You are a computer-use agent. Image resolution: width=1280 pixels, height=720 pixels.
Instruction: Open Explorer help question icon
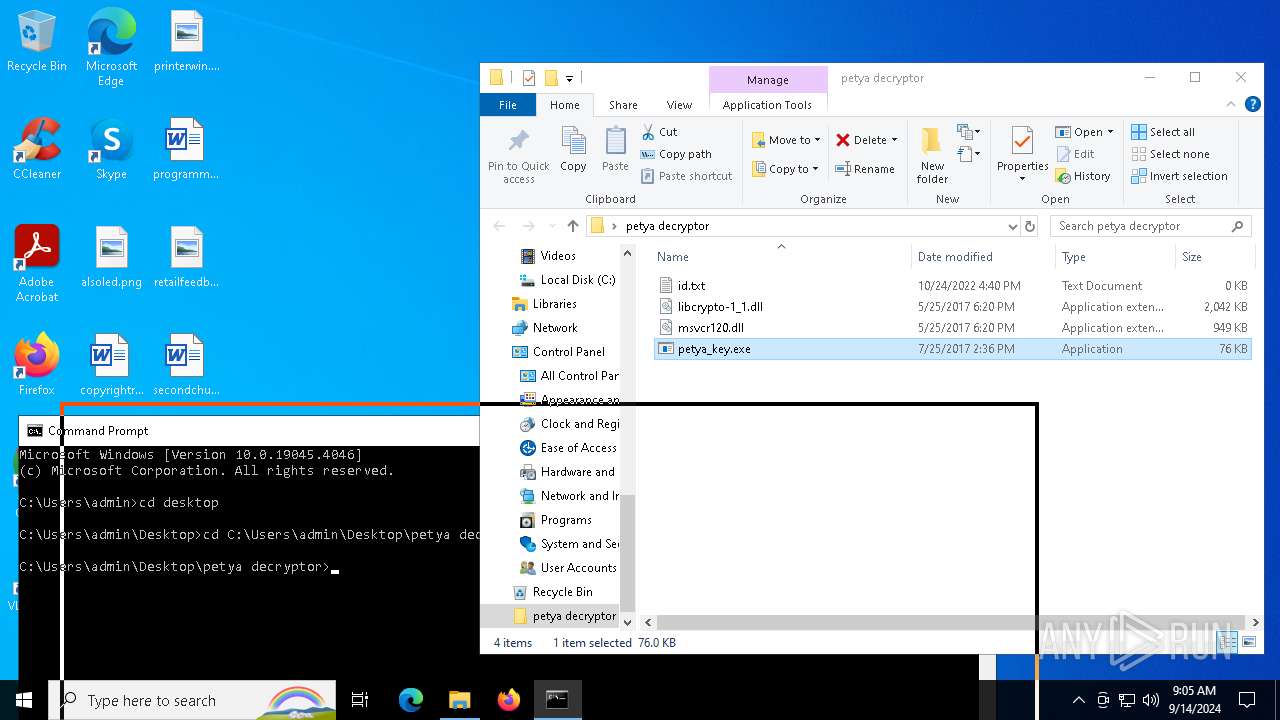pos(1252,104)
